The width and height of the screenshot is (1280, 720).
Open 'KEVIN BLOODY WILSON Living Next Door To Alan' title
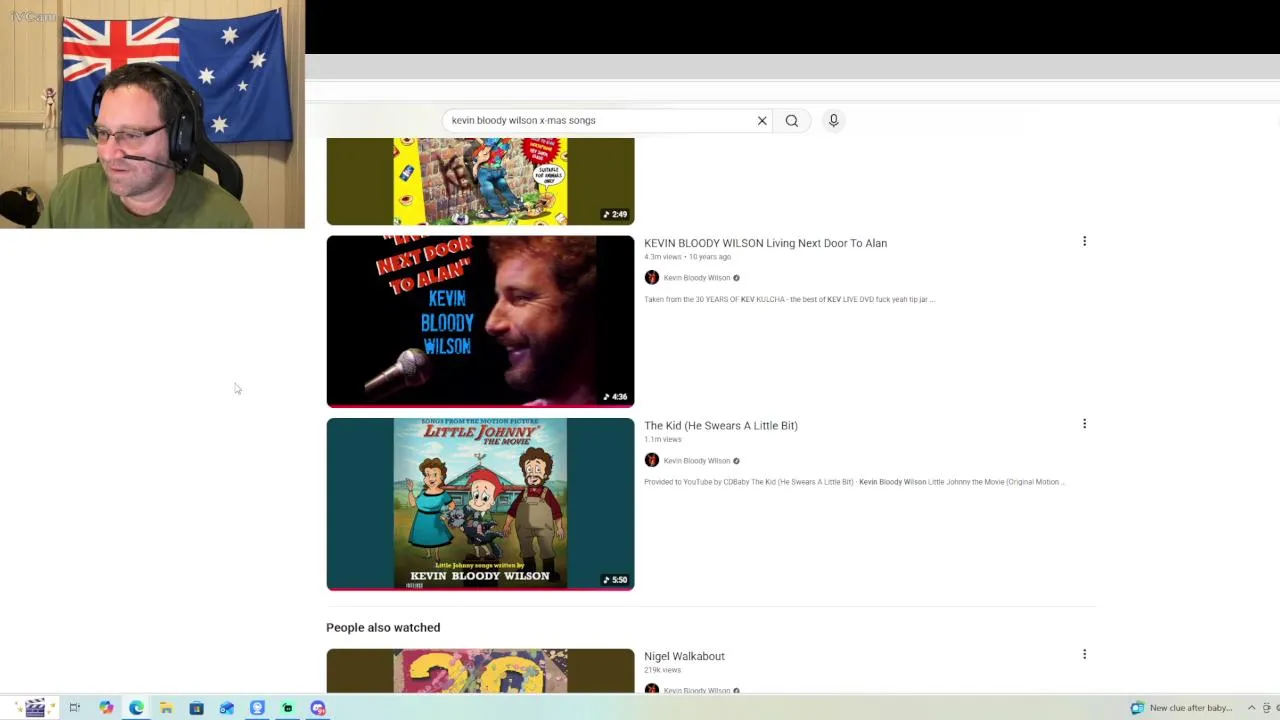[x=765, y=243]
